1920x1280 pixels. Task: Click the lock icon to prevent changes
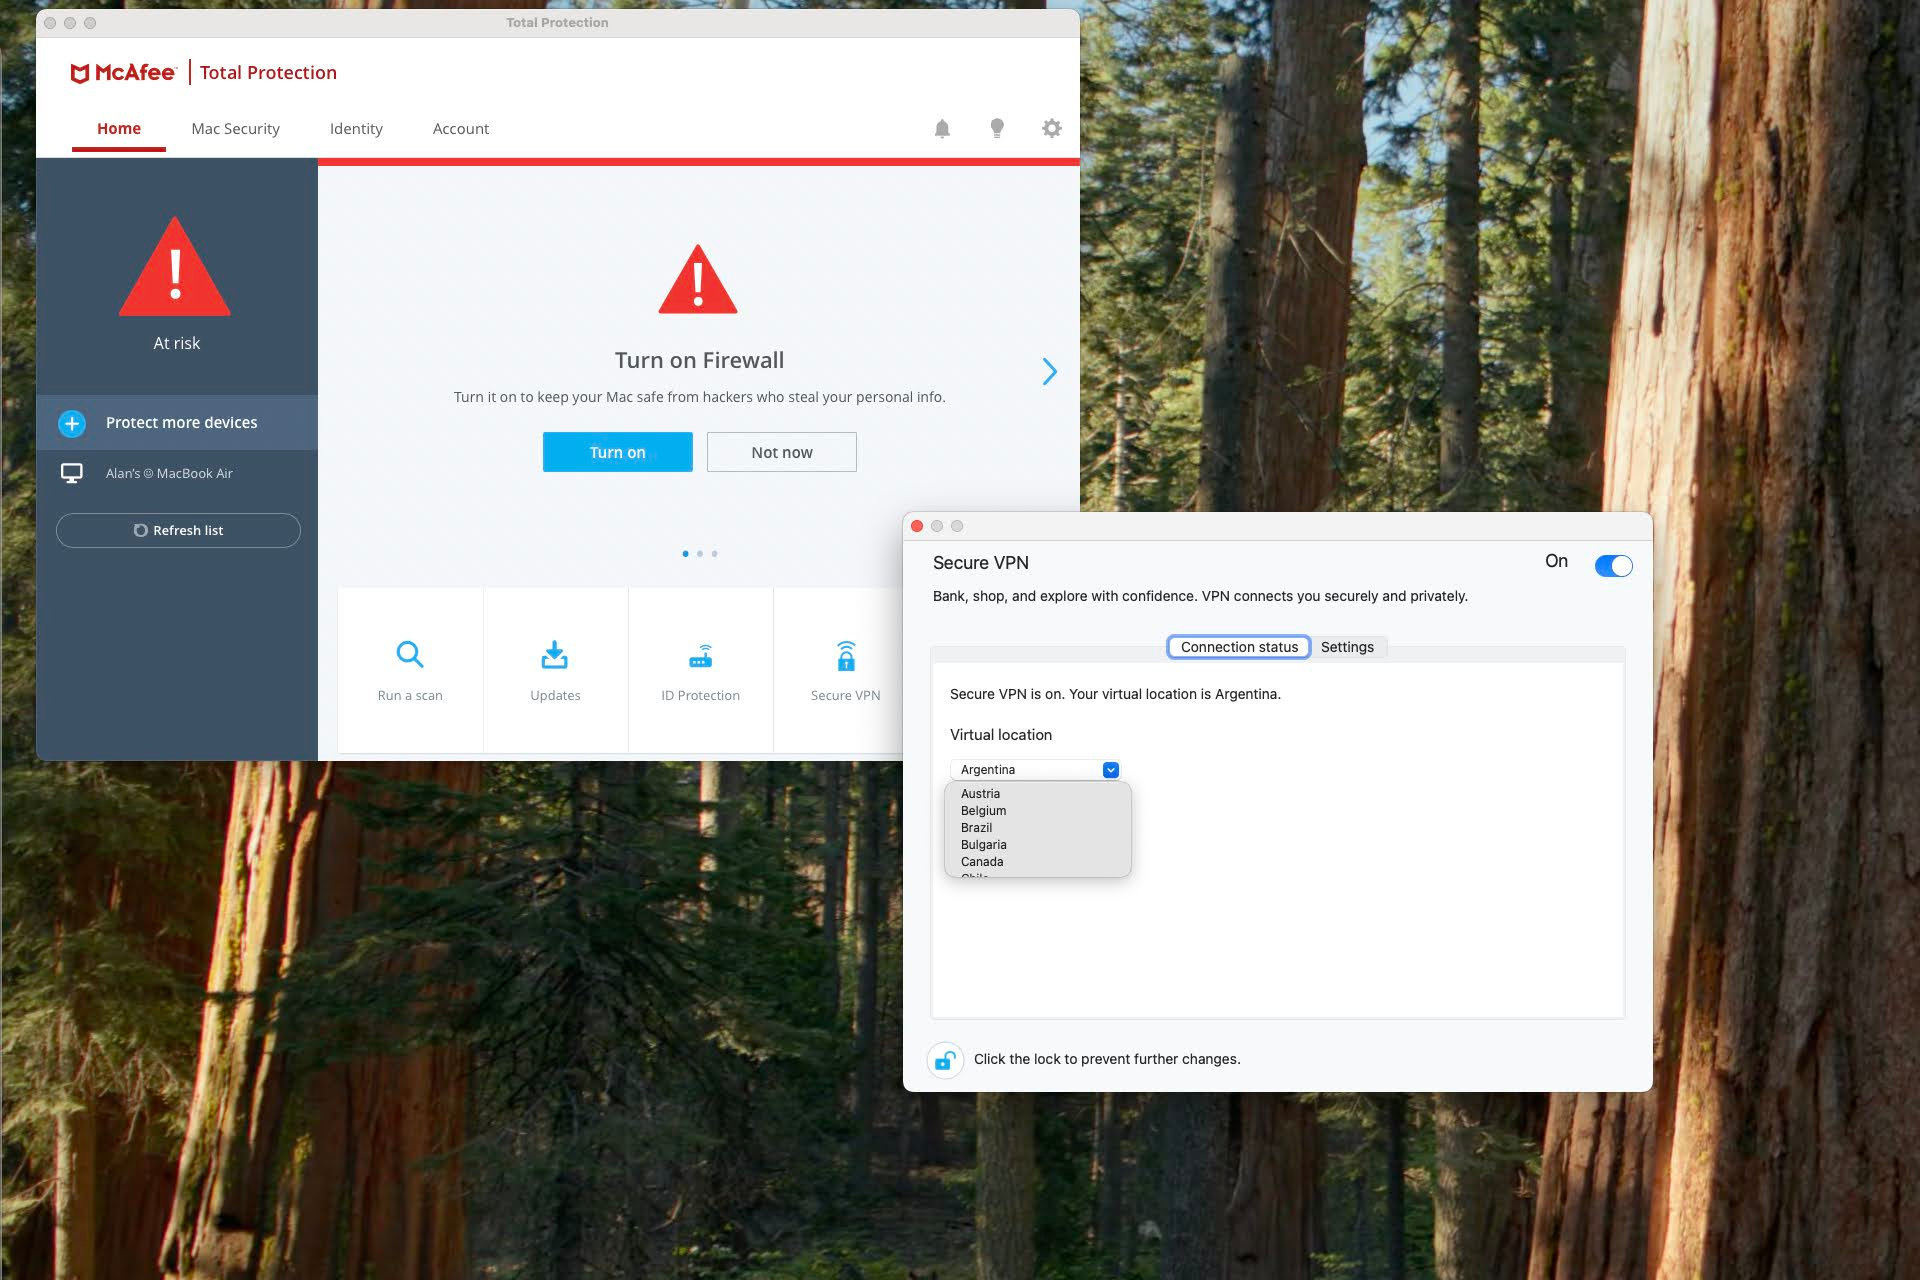pyautogui.click(x=943, y=1059)
